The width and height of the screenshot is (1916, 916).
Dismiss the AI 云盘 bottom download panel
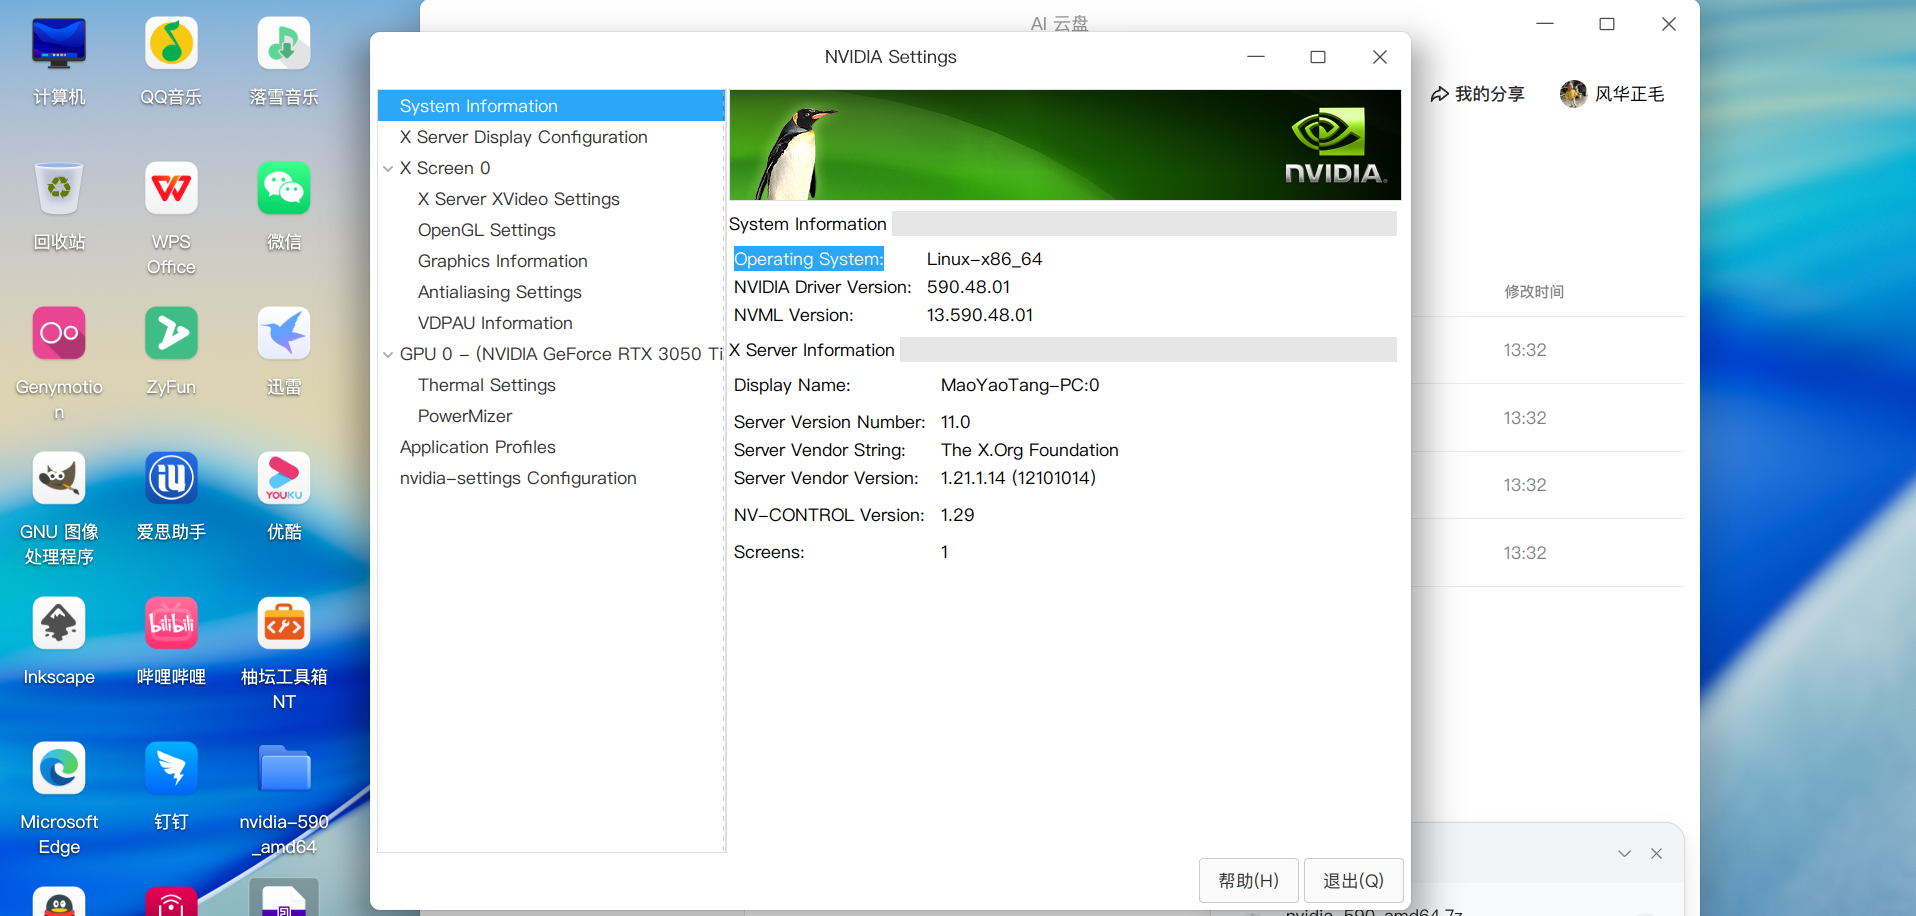click(1657, 854)
